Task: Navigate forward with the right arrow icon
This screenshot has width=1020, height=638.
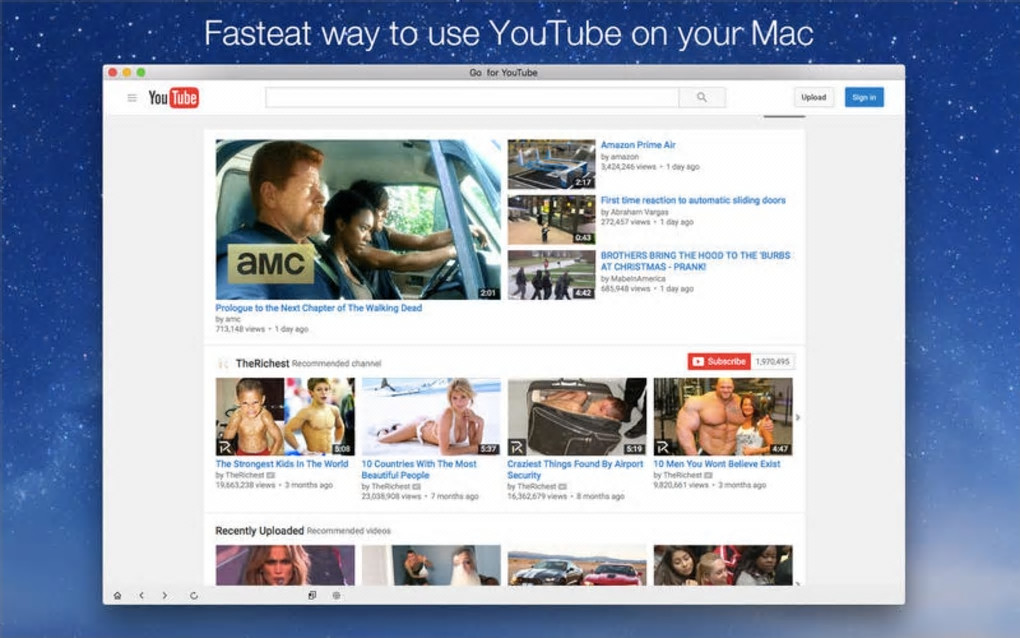Action: (165, 595)
